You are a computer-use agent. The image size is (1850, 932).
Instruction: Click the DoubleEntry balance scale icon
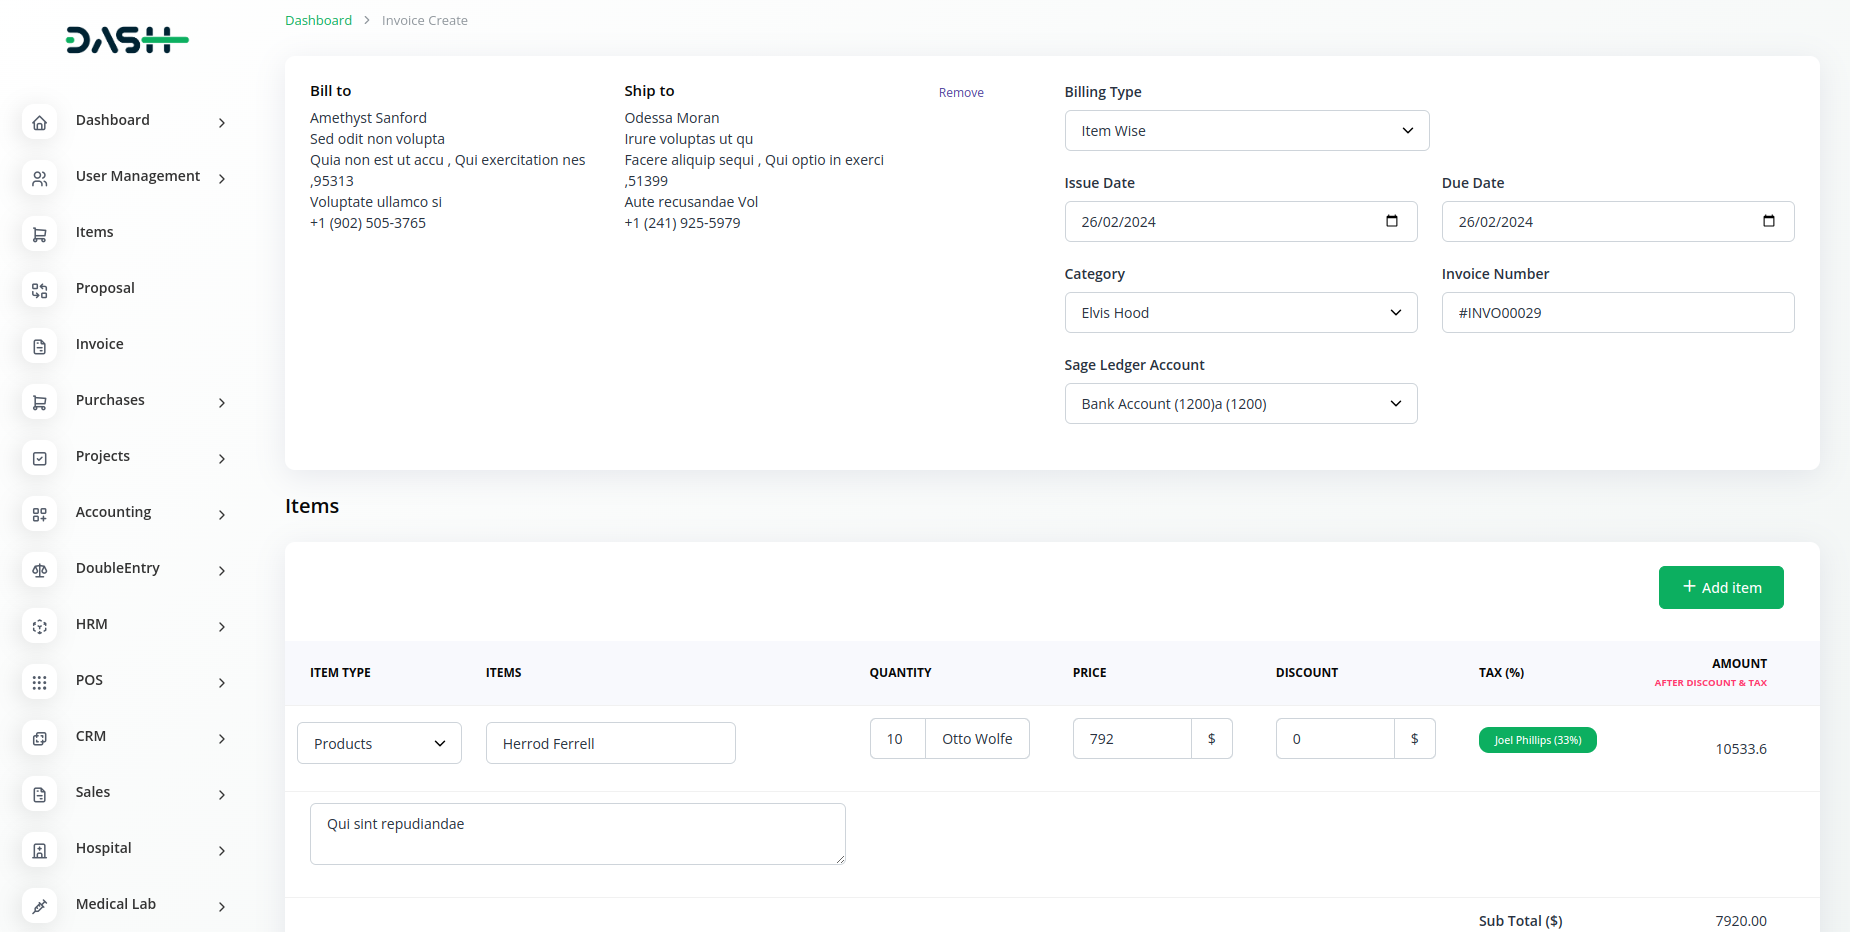[x=40, y=571]
